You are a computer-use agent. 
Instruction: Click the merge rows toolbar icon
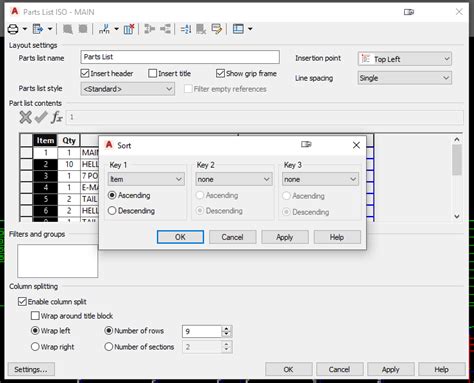tap(150, 29)
